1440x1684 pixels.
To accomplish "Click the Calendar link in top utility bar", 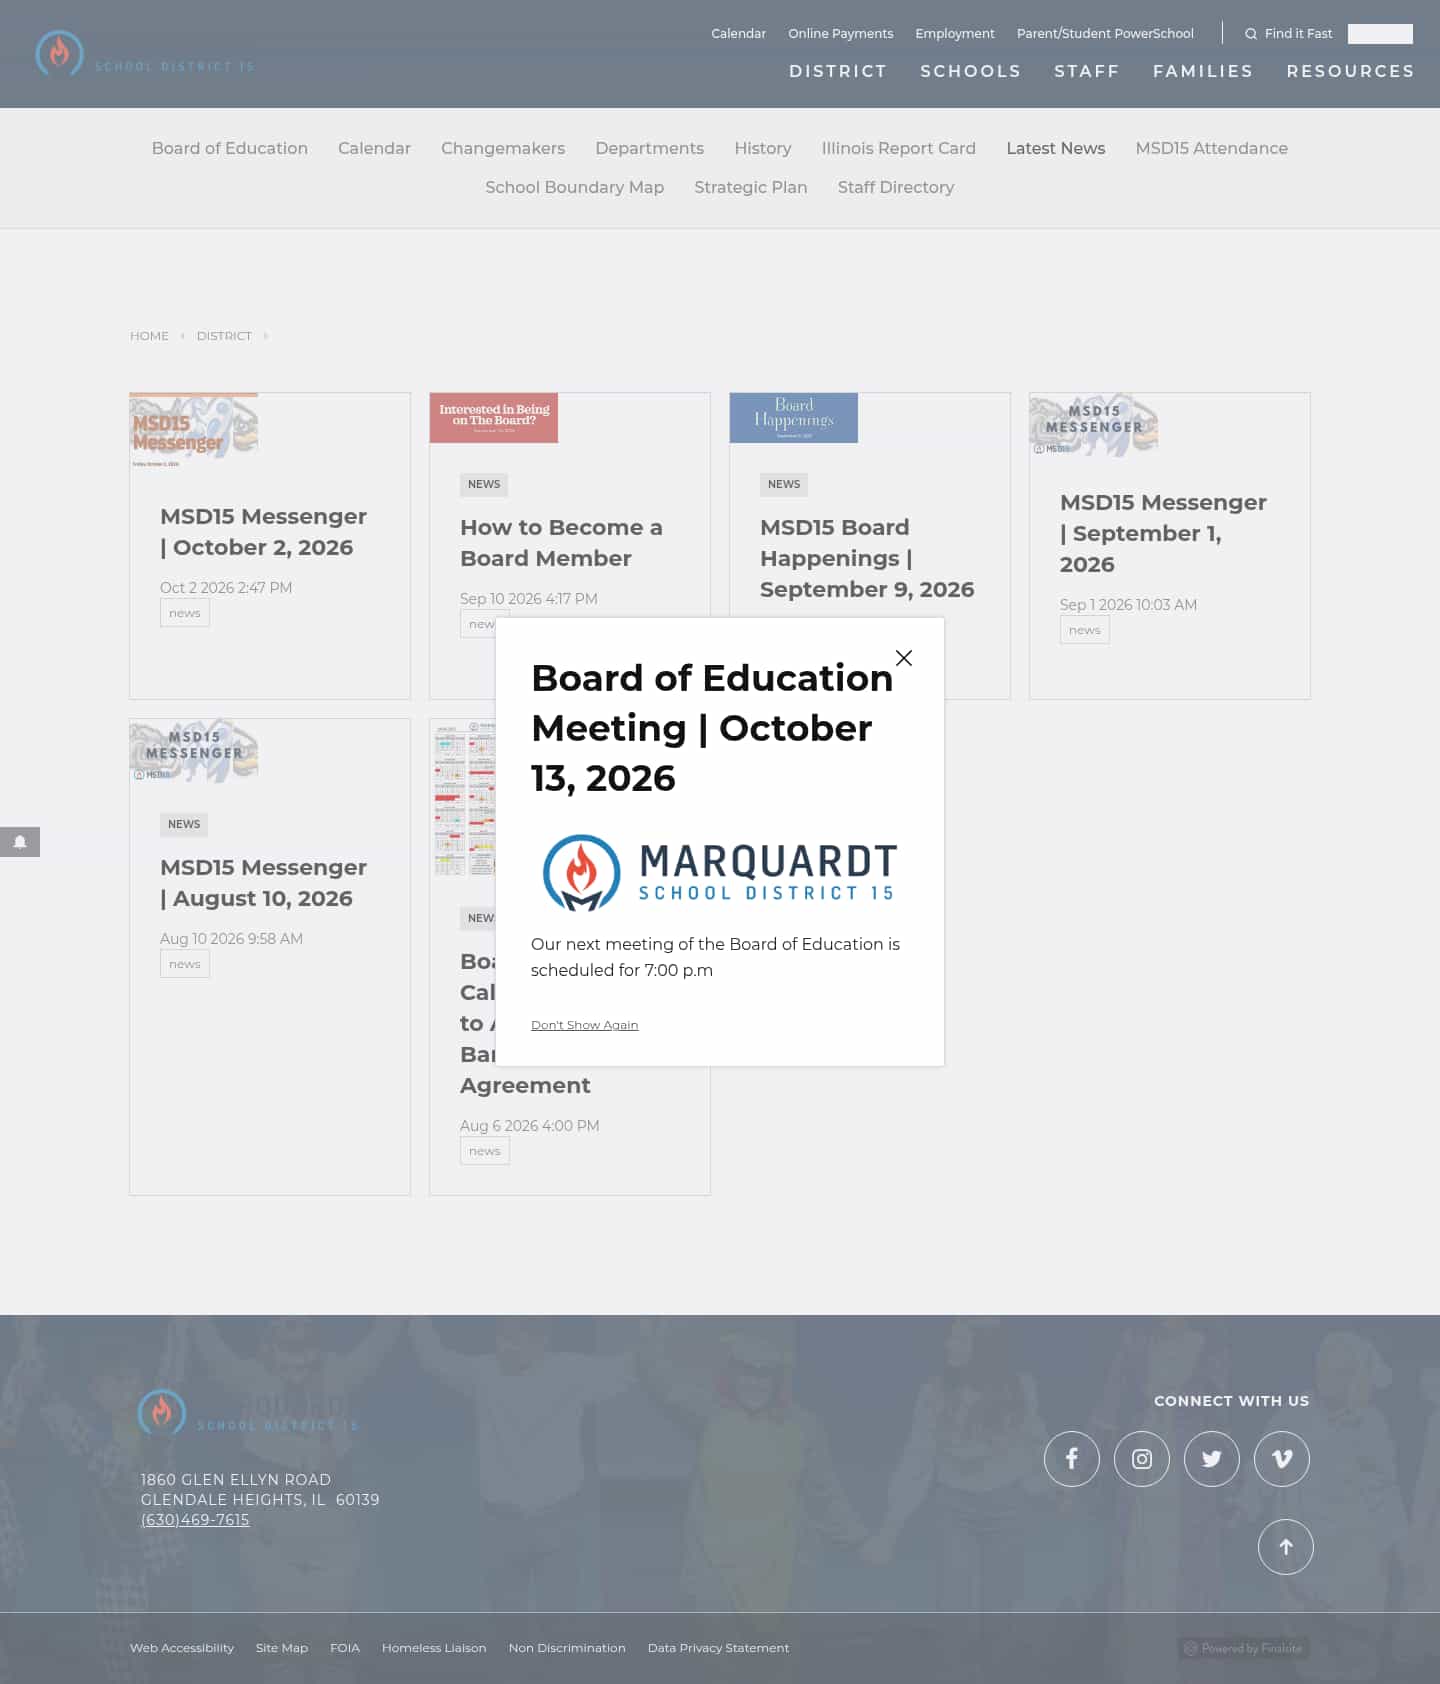I will point(738,34).
